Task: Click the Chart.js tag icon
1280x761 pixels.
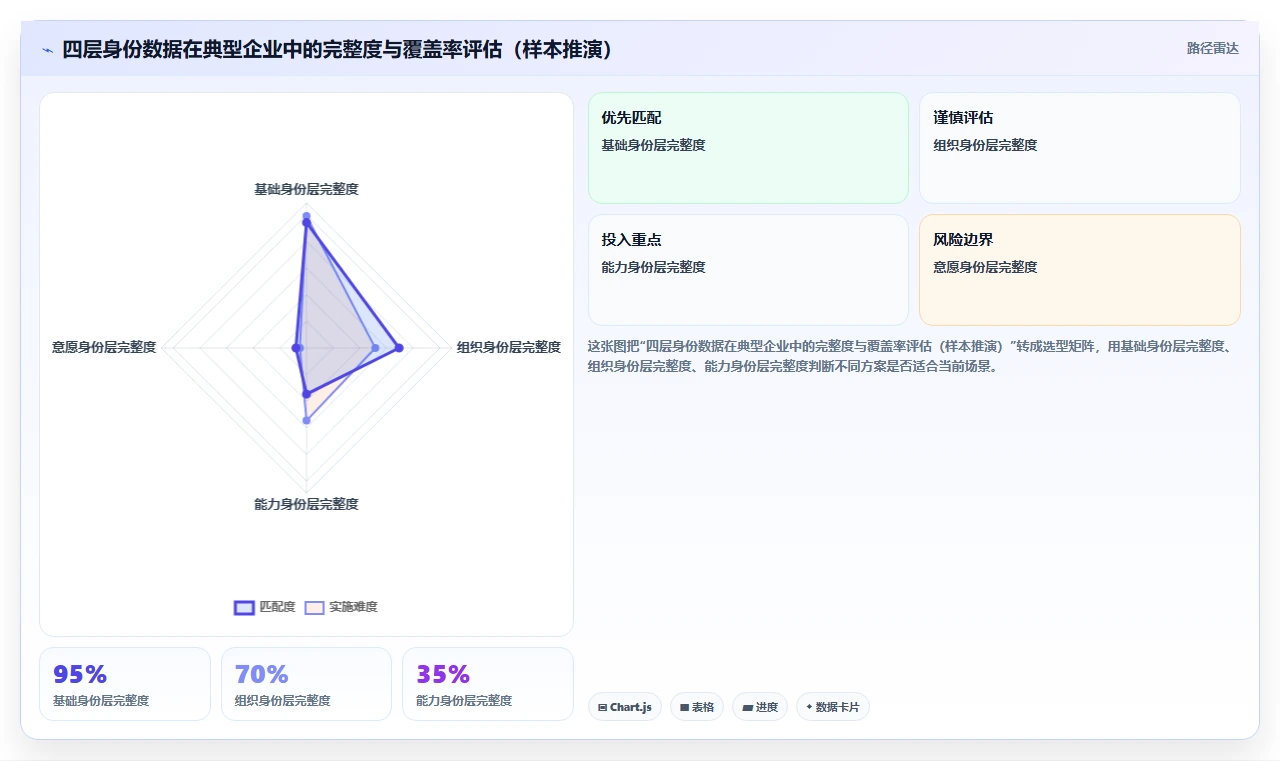Action: [602, 707]
